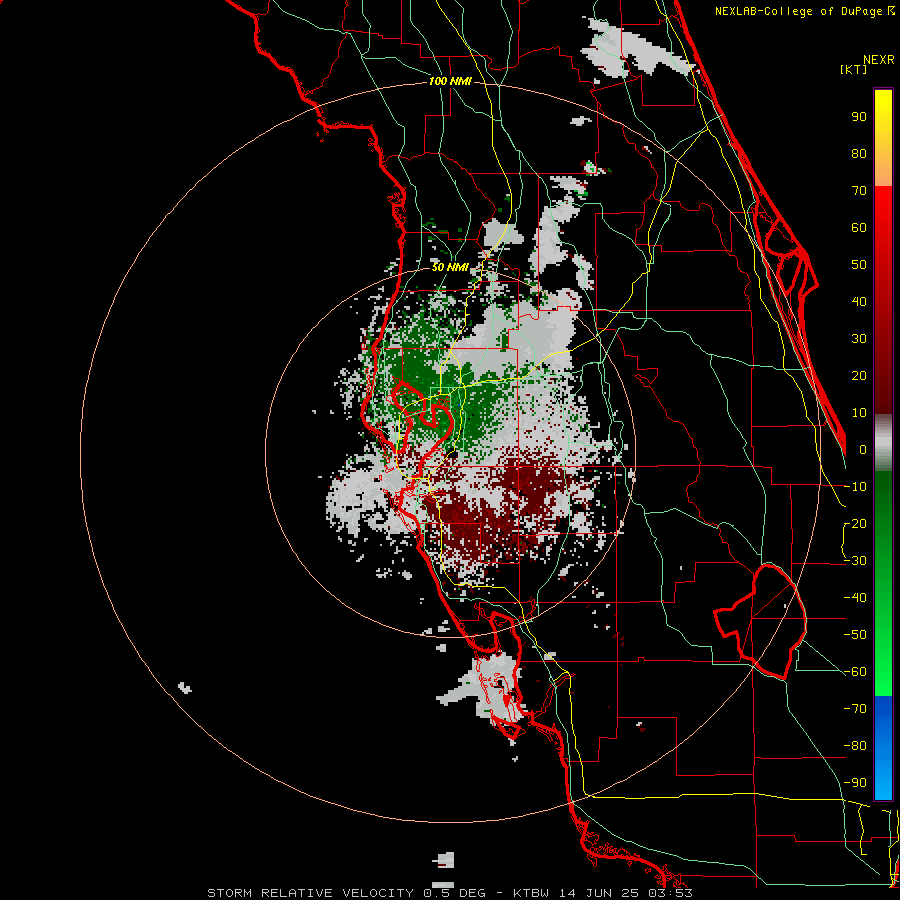Click the Storm Relative Velocity caption text
Screen dimensions: 900x900
(x=449, y=893)
